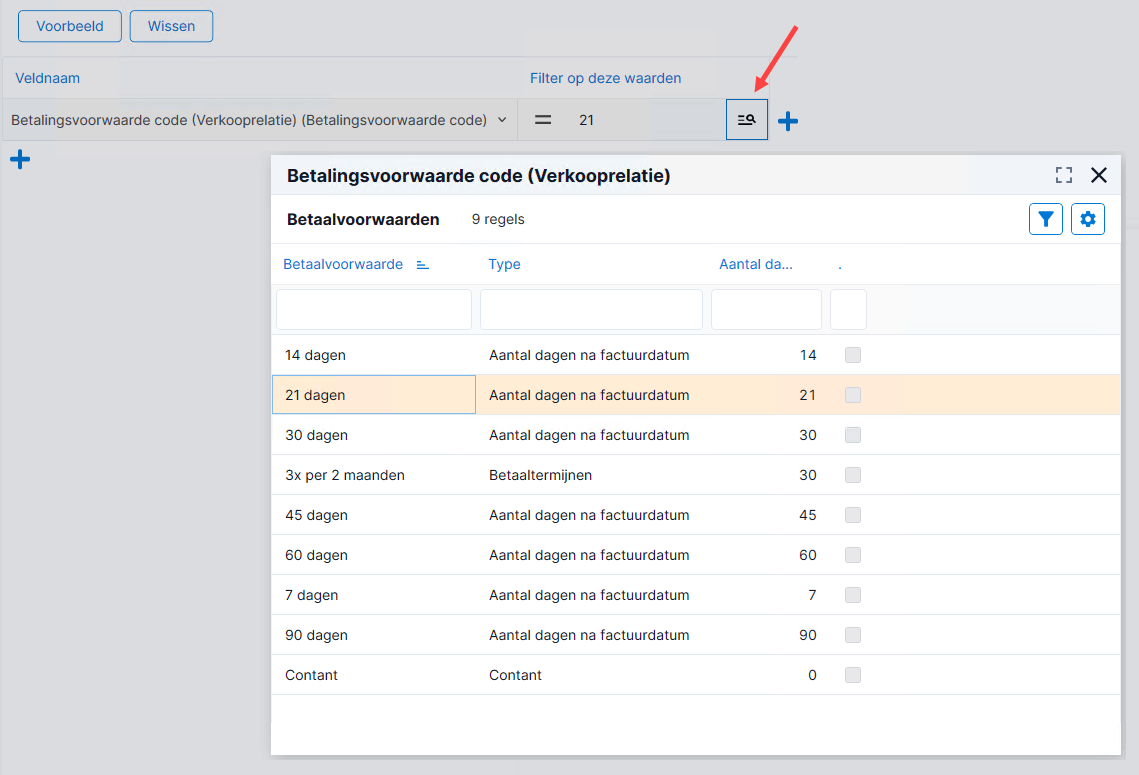1139x775 pixels.
Task: Expand the popup to full screen
Action: point(1064,175)
